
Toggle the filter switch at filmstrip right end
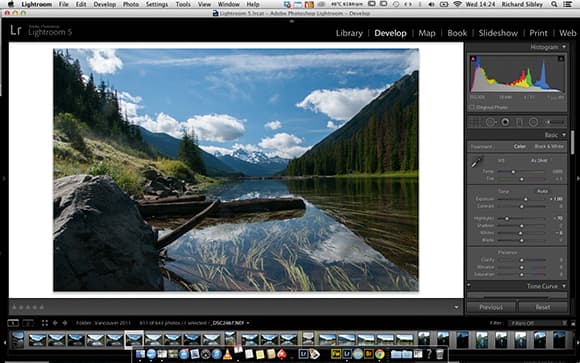tap(573, 323)
